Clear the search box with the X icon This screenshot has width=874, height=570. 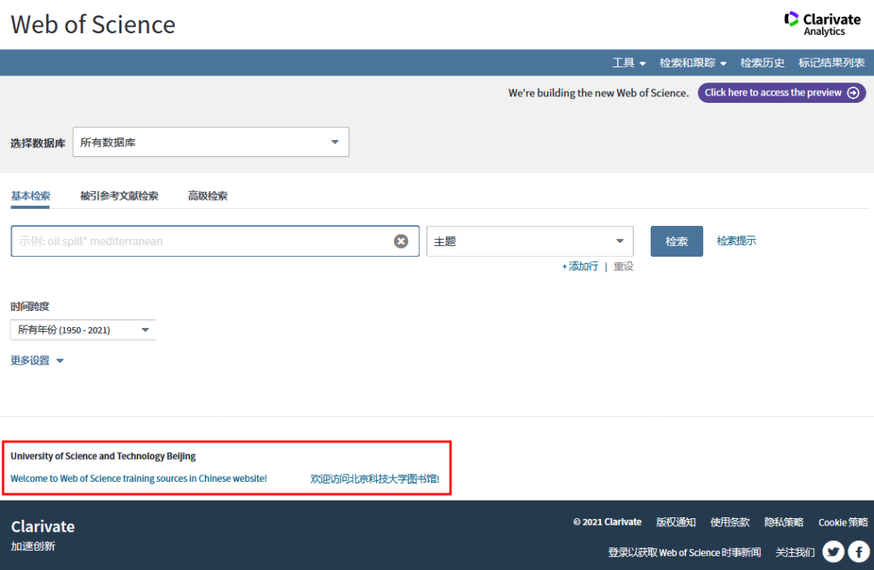[401, 241]
